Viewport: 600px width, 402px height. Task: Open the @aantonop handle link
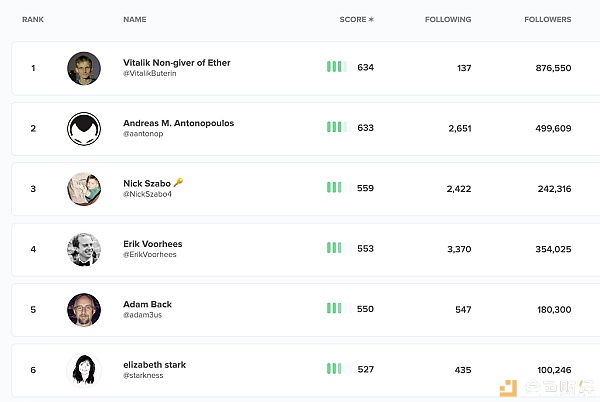pos(143,134)
